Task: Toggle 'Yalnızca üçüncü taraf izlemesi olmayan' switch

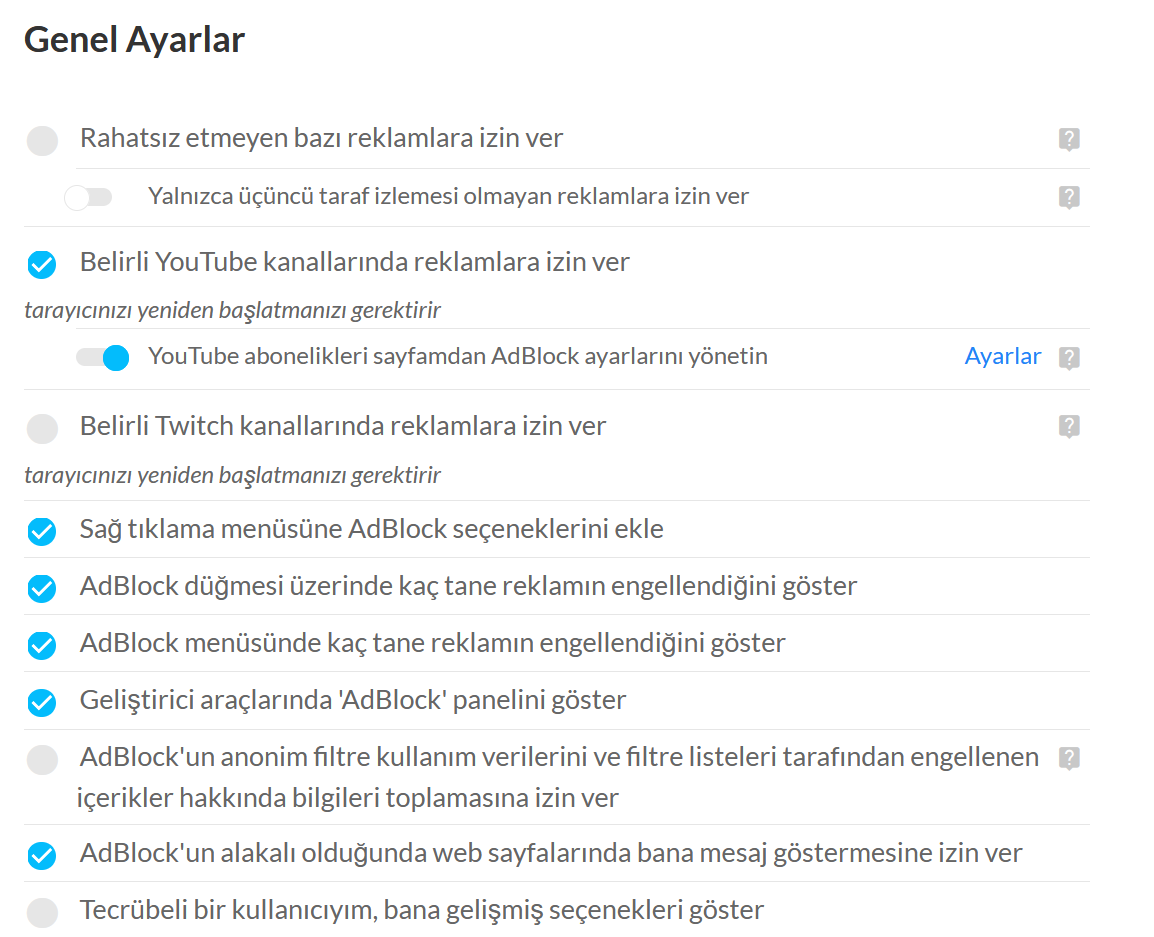Action: point(88,197)
